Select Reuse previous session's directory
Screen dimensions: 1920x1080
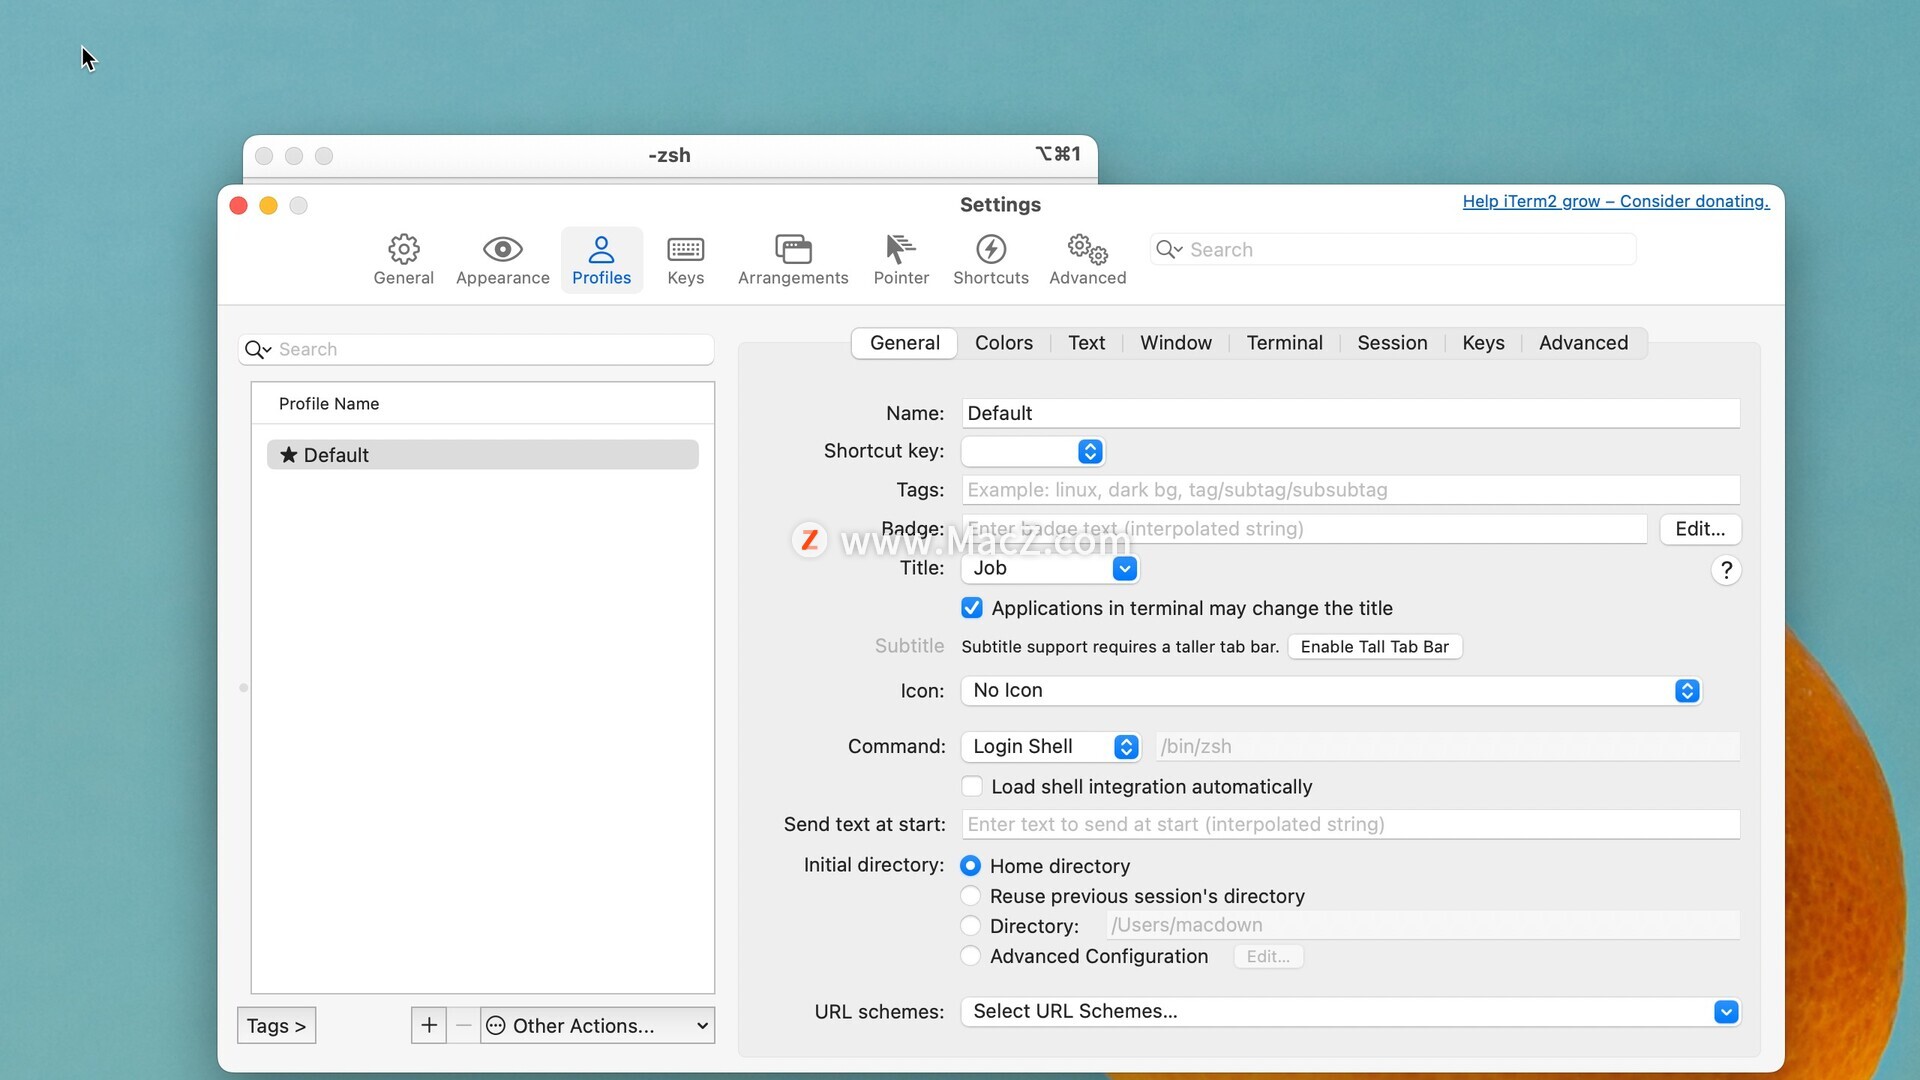click(970, 896)
